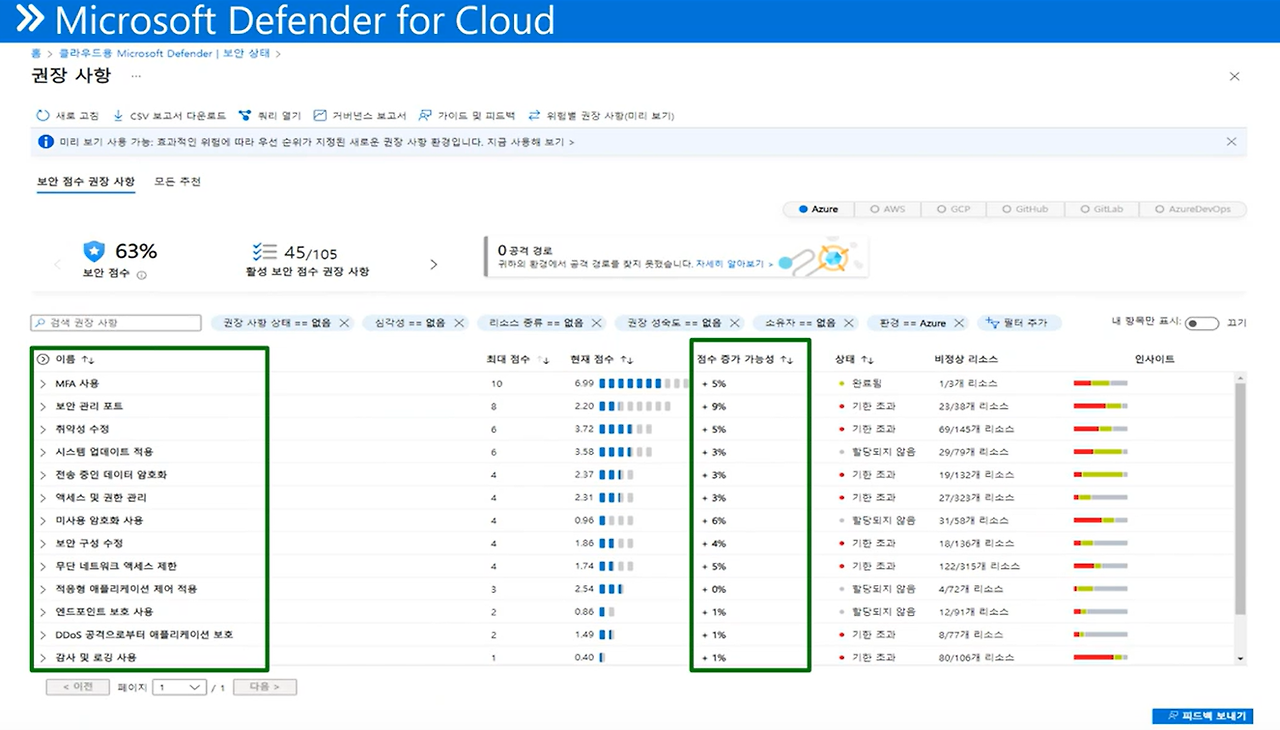Open the 페이지 number dropdown
1280x730 pixels.
(179, 687)
